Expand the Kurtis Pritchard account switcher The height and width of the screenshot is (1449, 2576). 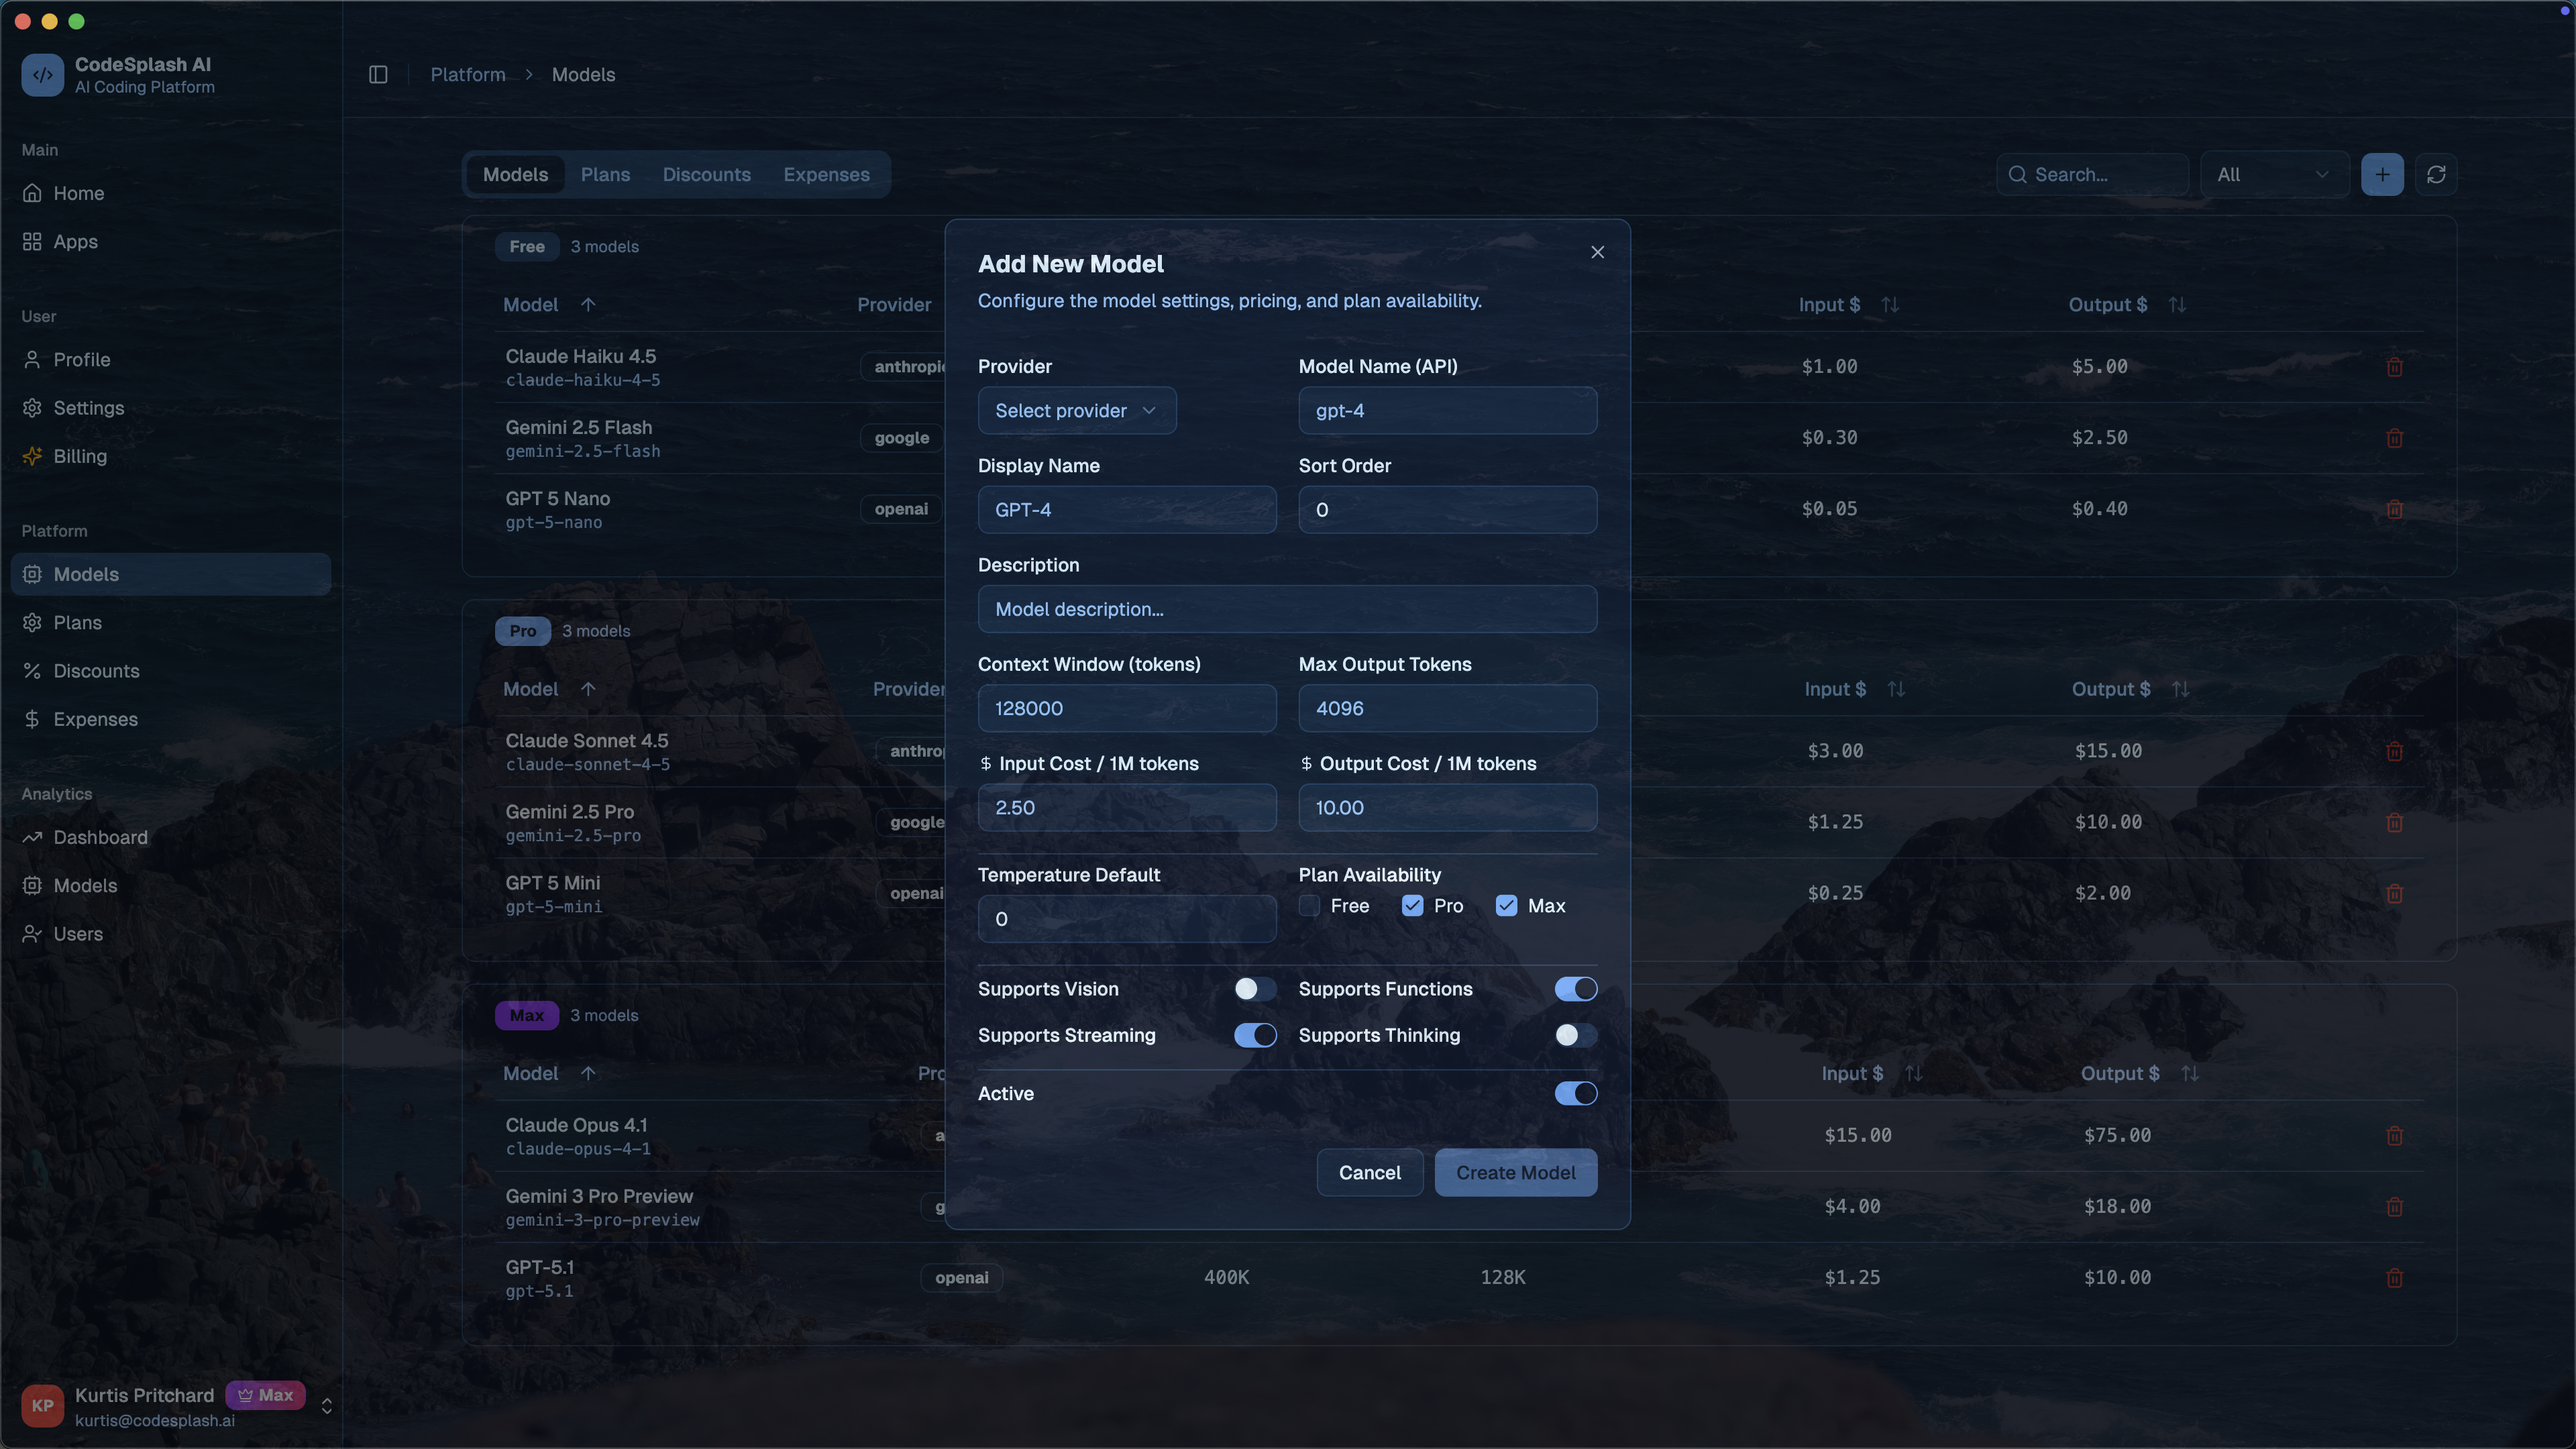326,1406
